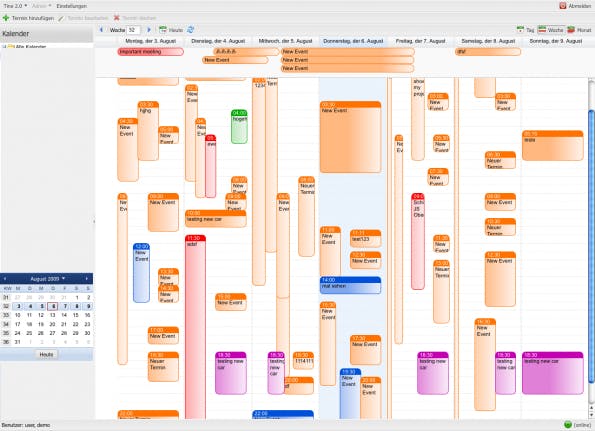
Task: Select the blue 14:00 event on Thursday
Action: [350, 285]
